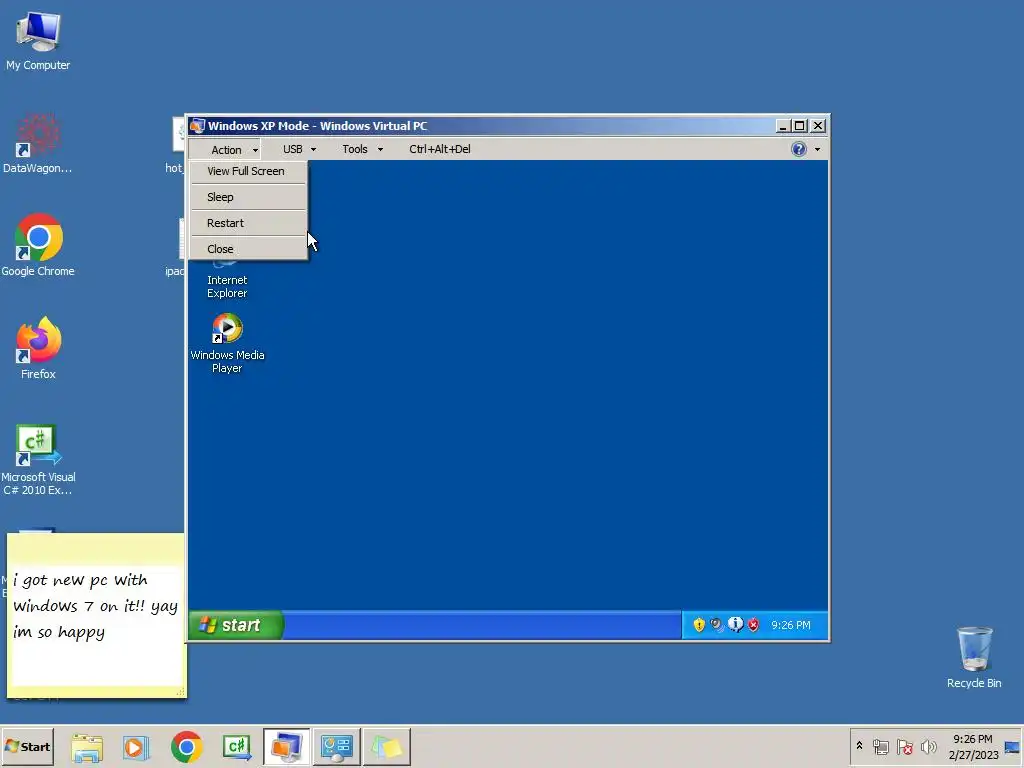Open Chrome from the taskbar
Screen dimensions: 1024x768
187,747
